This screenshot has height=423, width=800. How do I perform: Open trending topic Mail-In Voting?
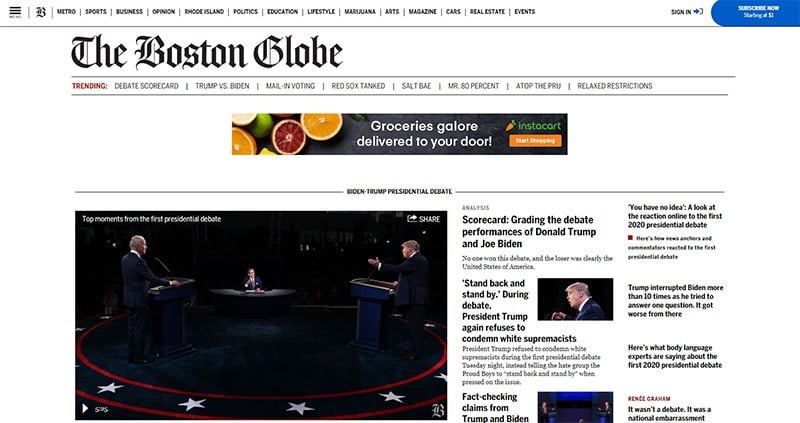point(290,86)
